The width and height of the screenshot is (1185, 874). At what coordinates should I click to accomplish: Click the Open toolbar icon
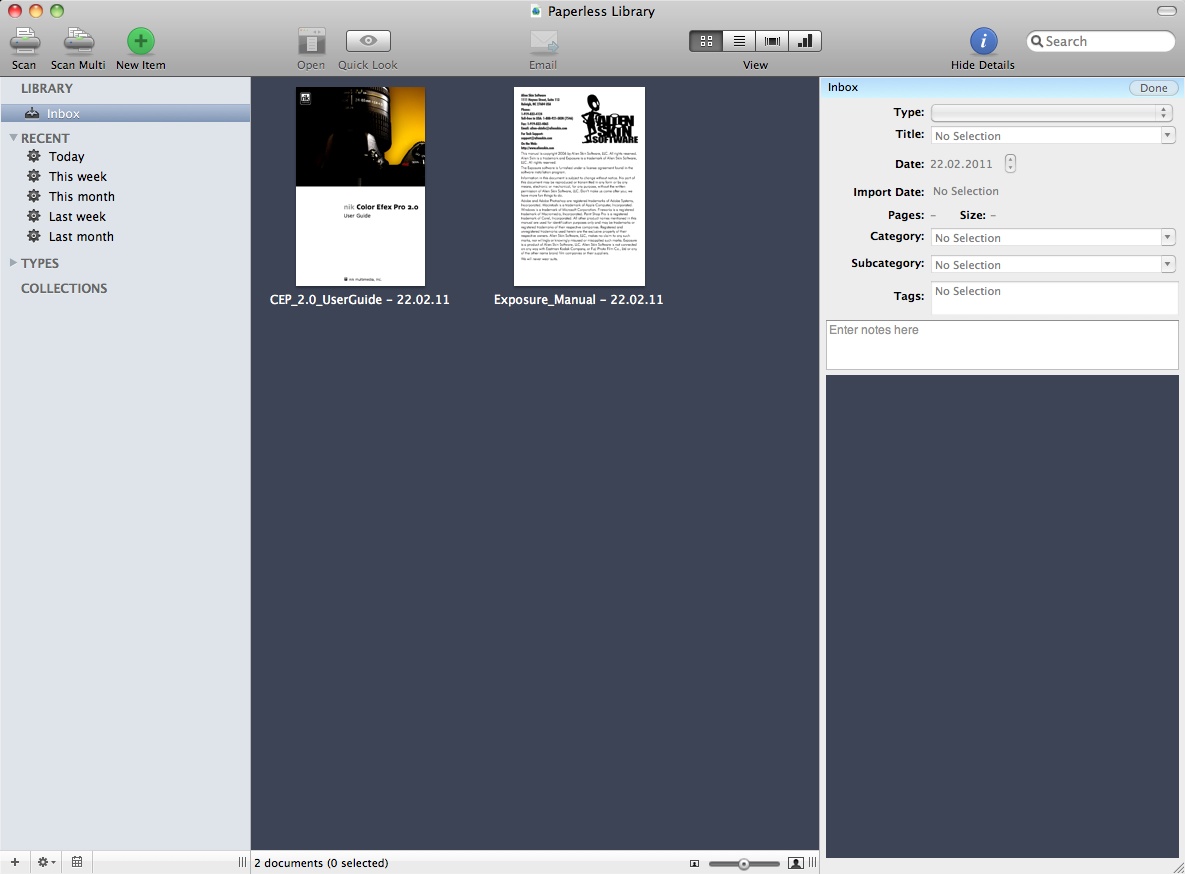tap(311, 41)
